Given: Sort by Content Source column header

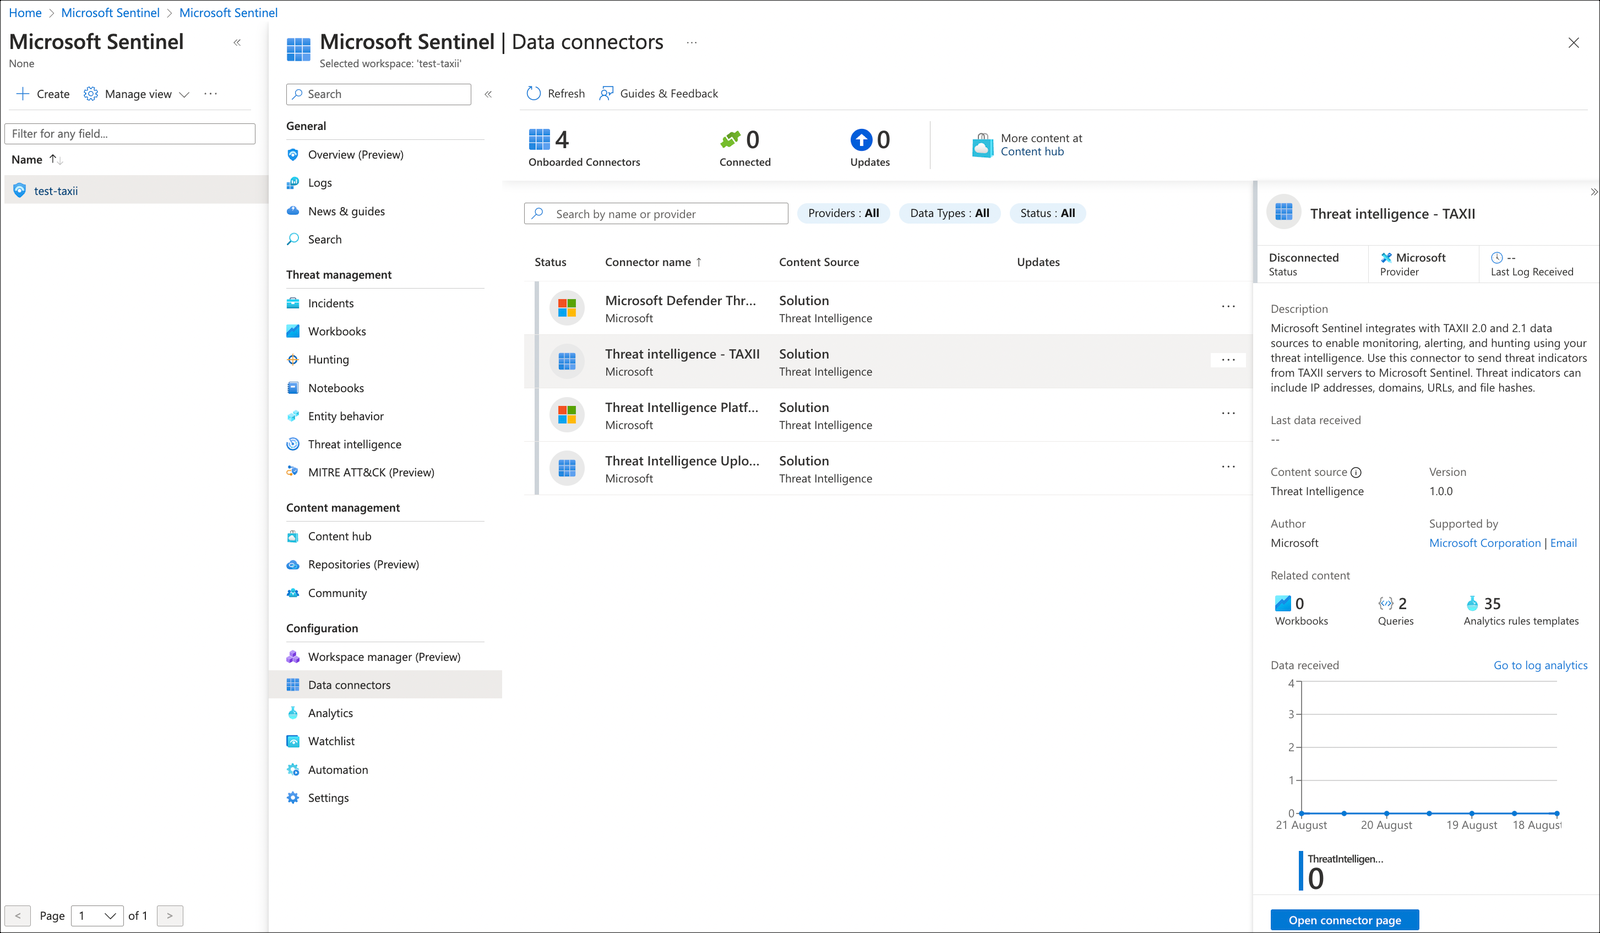Looking at the screenshot, I should tap(818, 262).
